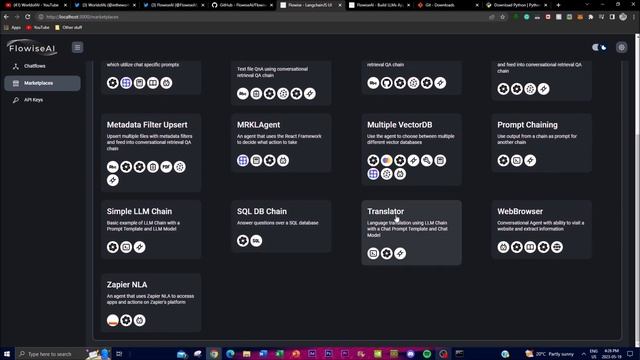Click the memory book icon in WebBrowser card

pyautogui.click(x=530, y=247)
